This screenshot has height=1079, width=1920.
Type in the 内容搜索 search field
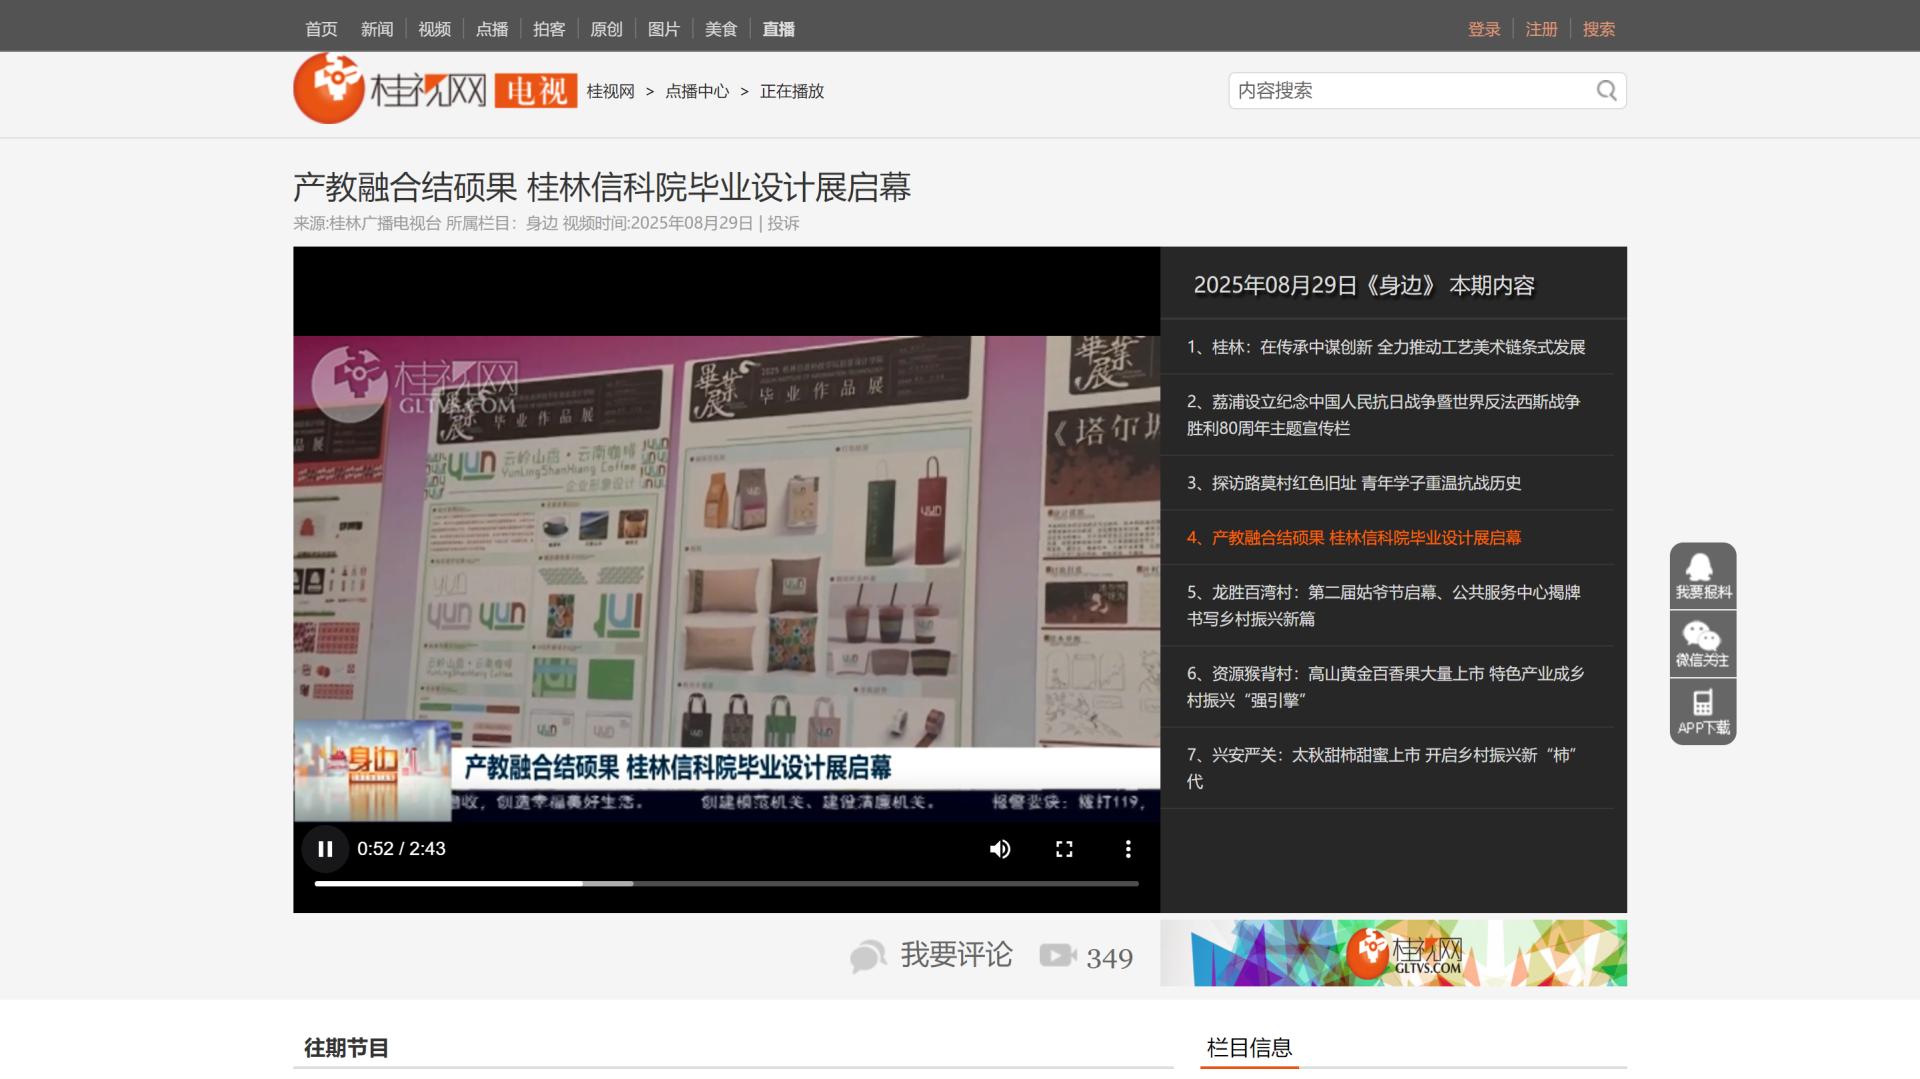pos(1410,91)
